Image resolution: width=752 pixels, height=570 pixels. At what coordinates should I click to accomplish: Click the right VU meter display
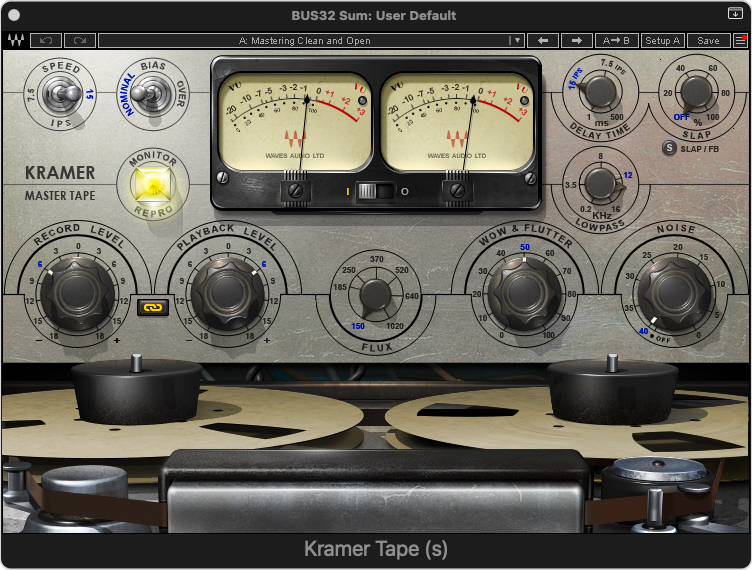457,122
